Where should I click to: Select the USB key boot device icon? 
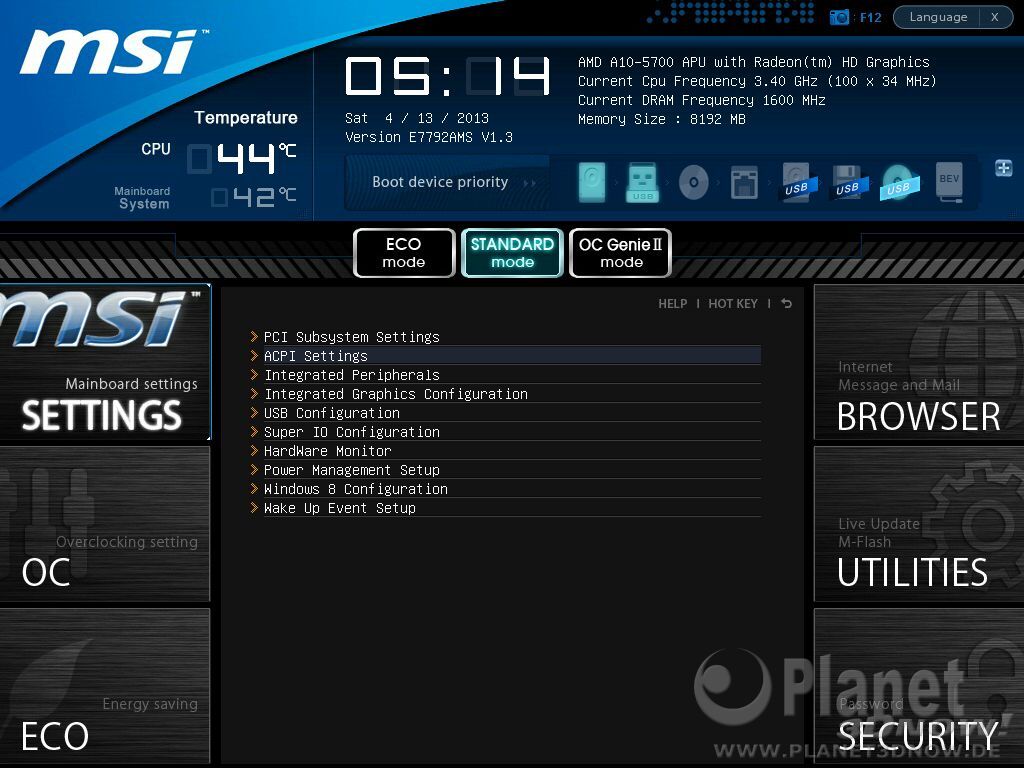coord(642,182)
